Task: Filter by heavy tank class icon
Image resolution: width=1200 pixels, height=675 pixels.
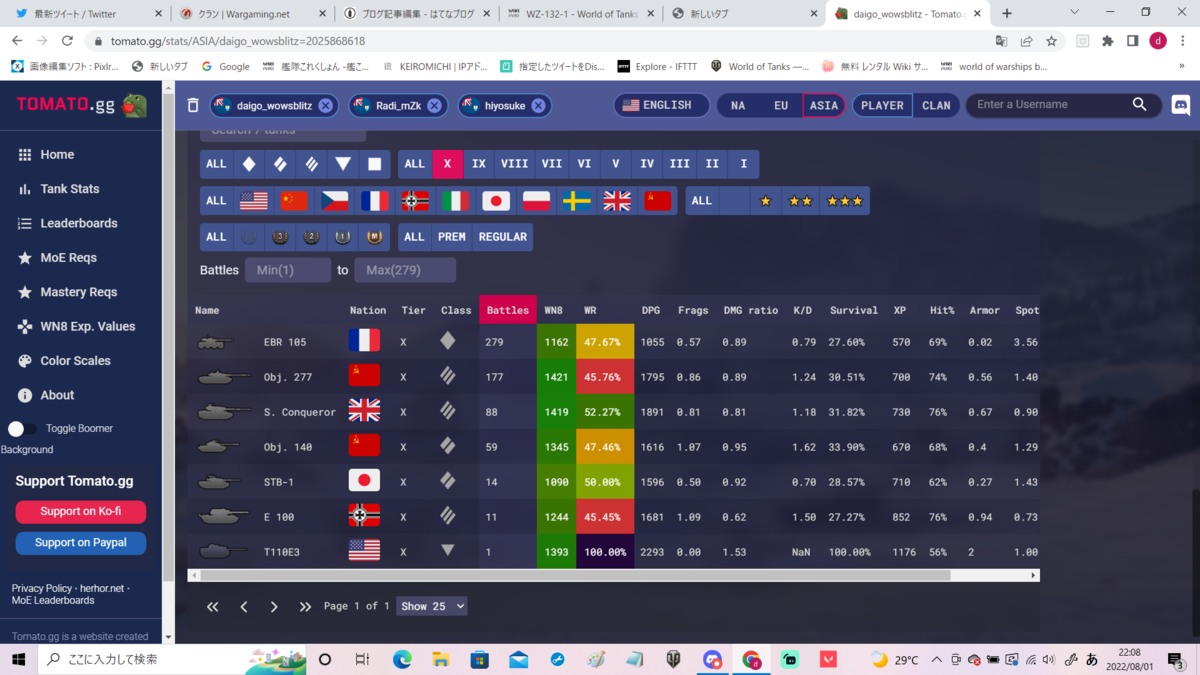Action: pos(312,164)
